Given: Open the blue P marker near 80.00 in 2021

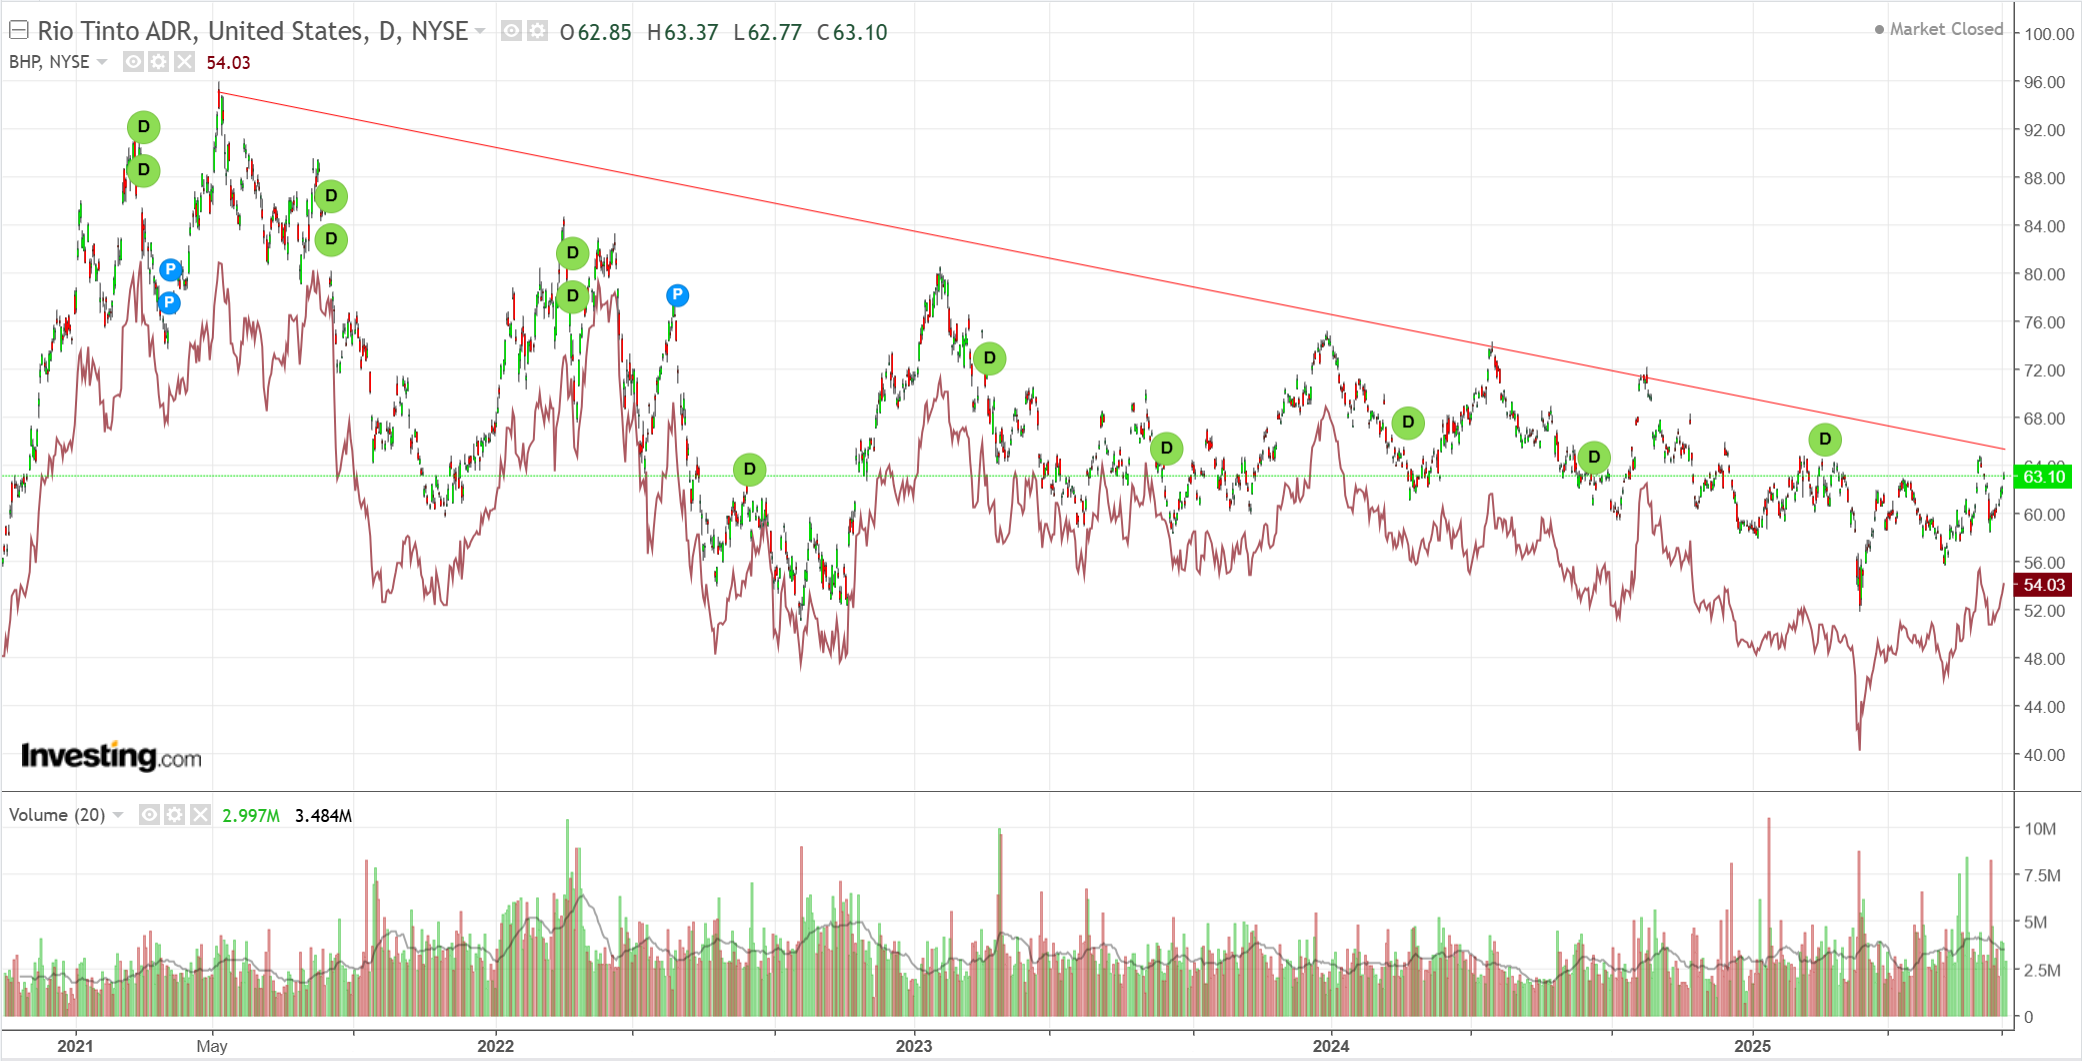Looking at the screenshot, I should coord(171,269).
